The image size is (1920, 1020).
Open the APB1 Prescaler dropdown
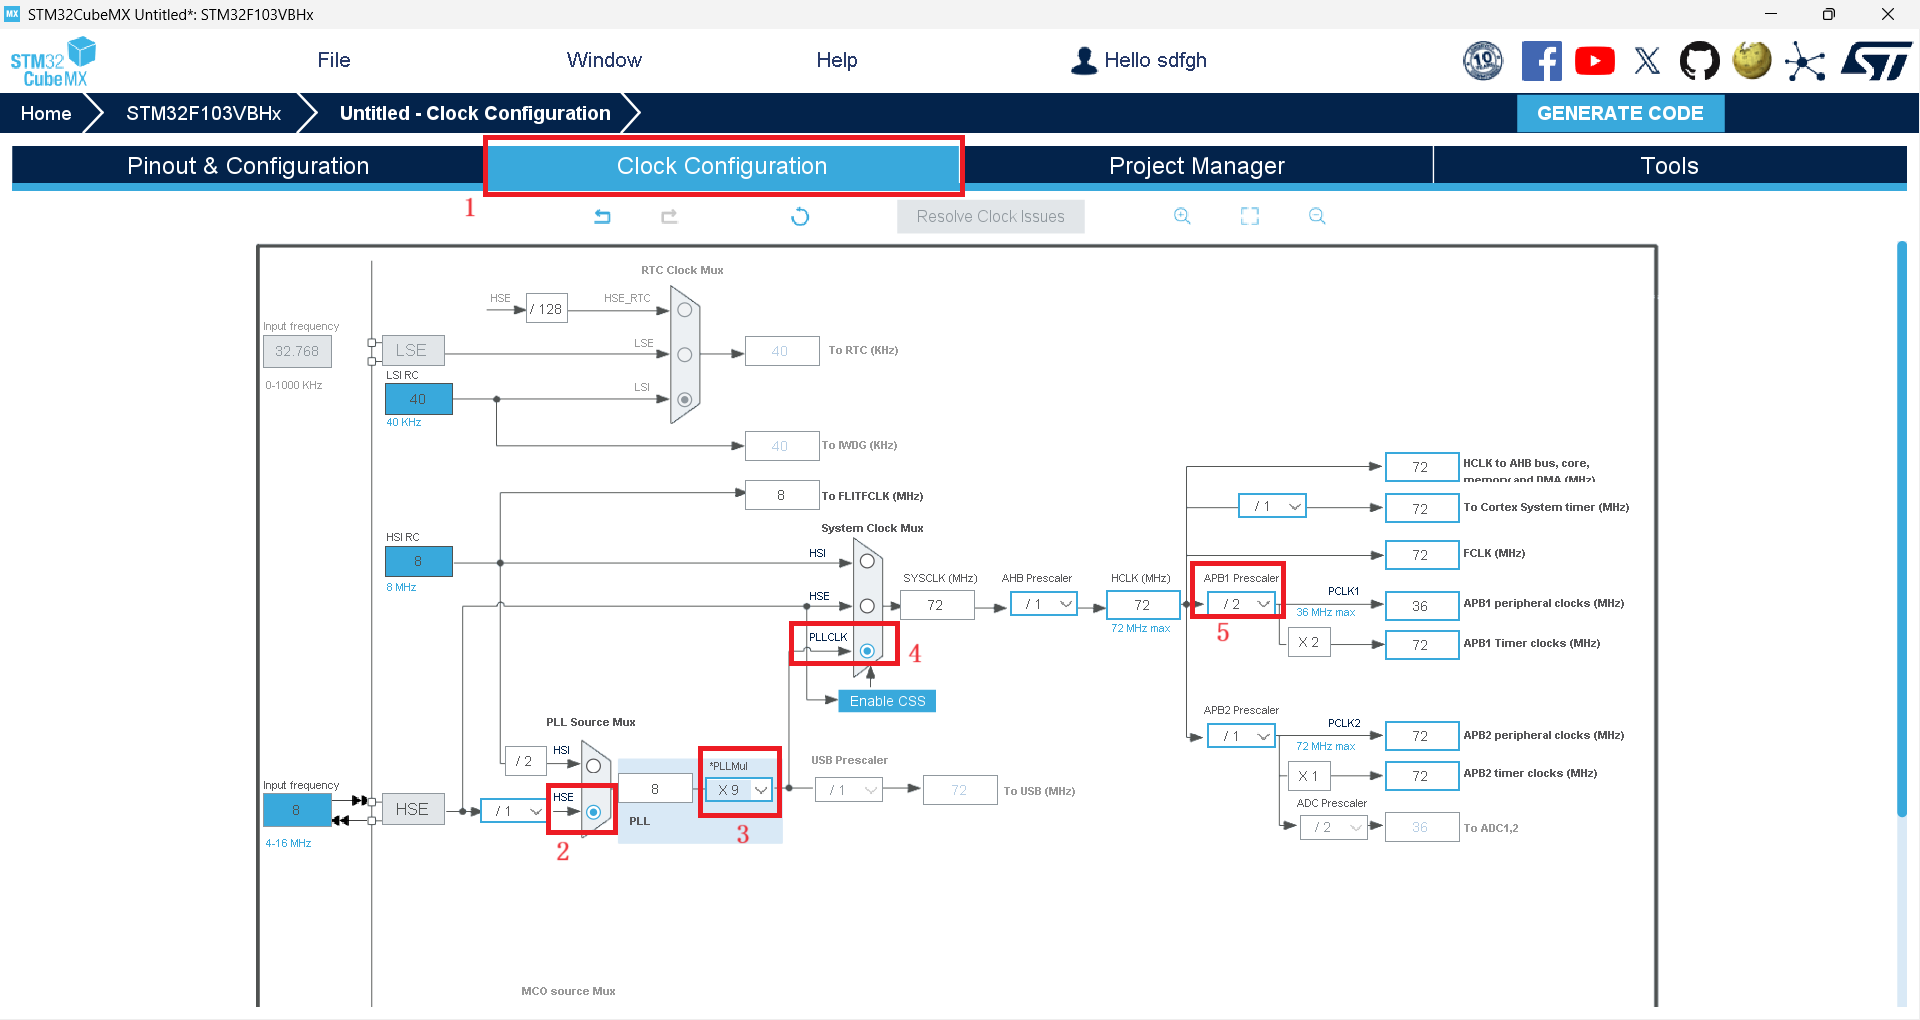pos(1241,604)
